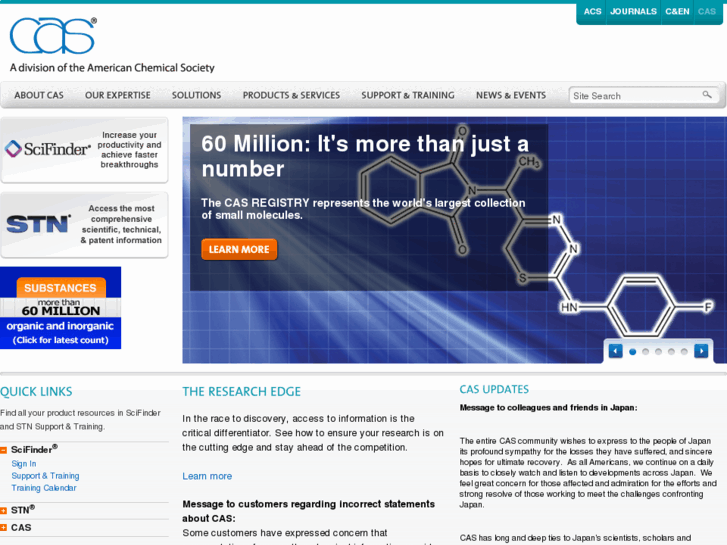Viewport: 727px width, 545px height.
Task: Click 'Message to colleagues and friends in Japan'
Action: tap(548, 408)
